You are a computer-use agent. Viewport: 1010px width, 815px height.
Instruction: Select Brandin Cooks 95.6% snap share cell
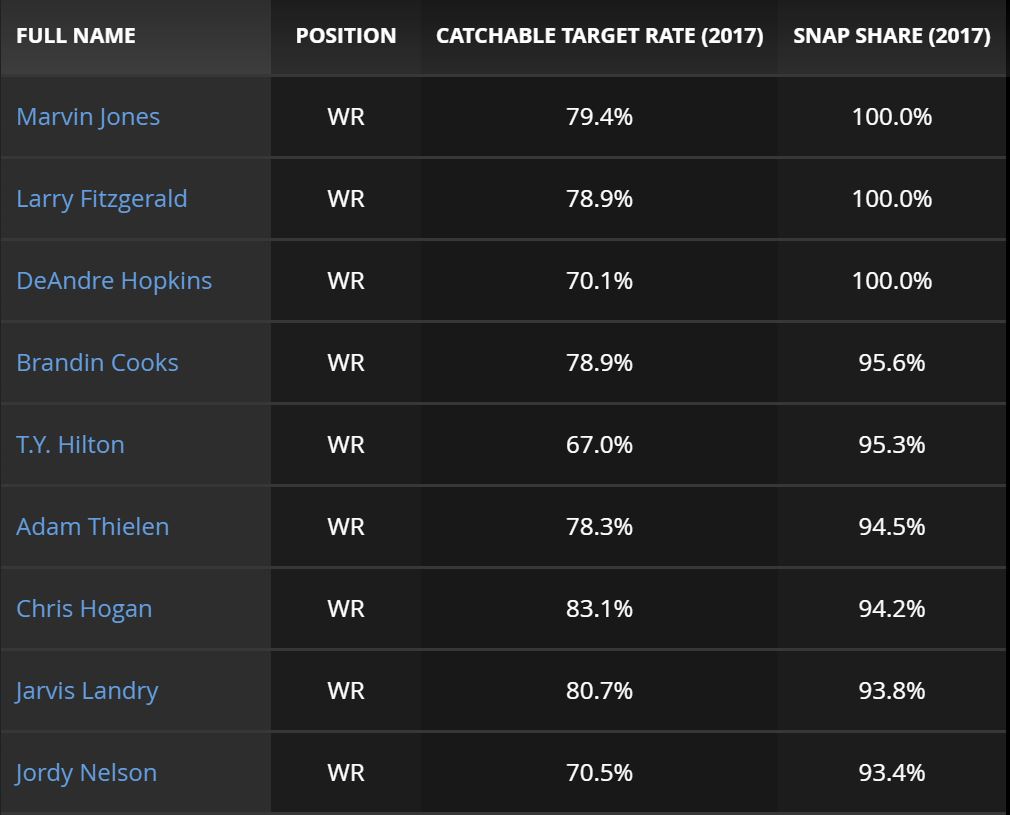click(x=892, y=363)
